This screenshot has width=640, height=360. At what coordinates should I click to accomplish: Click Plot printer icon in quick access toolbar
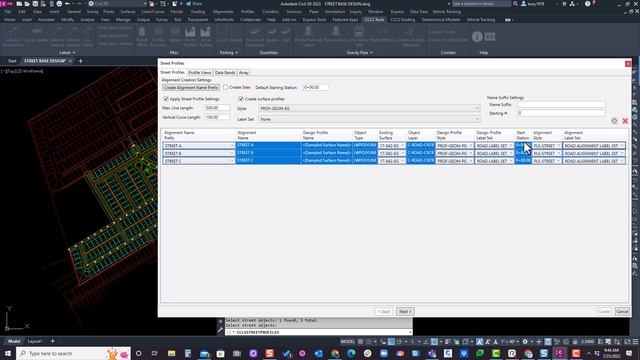click(x=59, y=4)
